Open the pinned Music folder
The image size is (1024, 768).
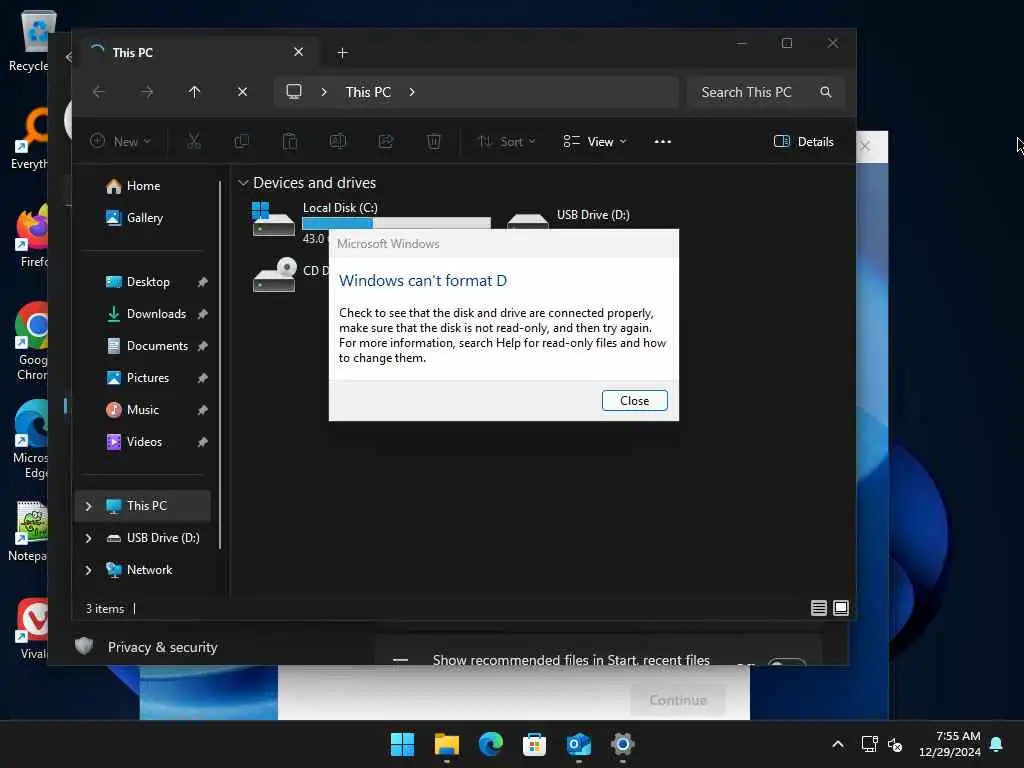[x=132, y=409]
